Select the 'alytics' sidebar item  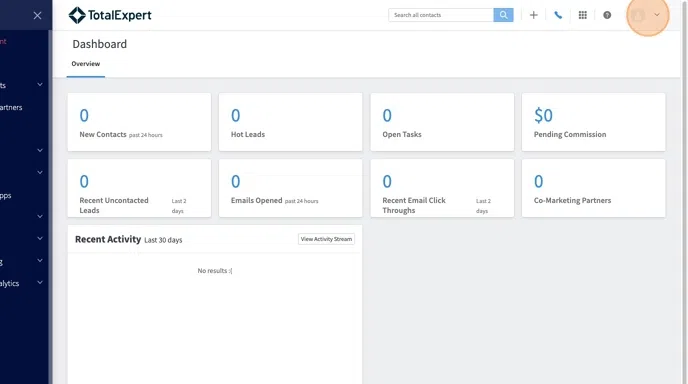coord(10,284)
